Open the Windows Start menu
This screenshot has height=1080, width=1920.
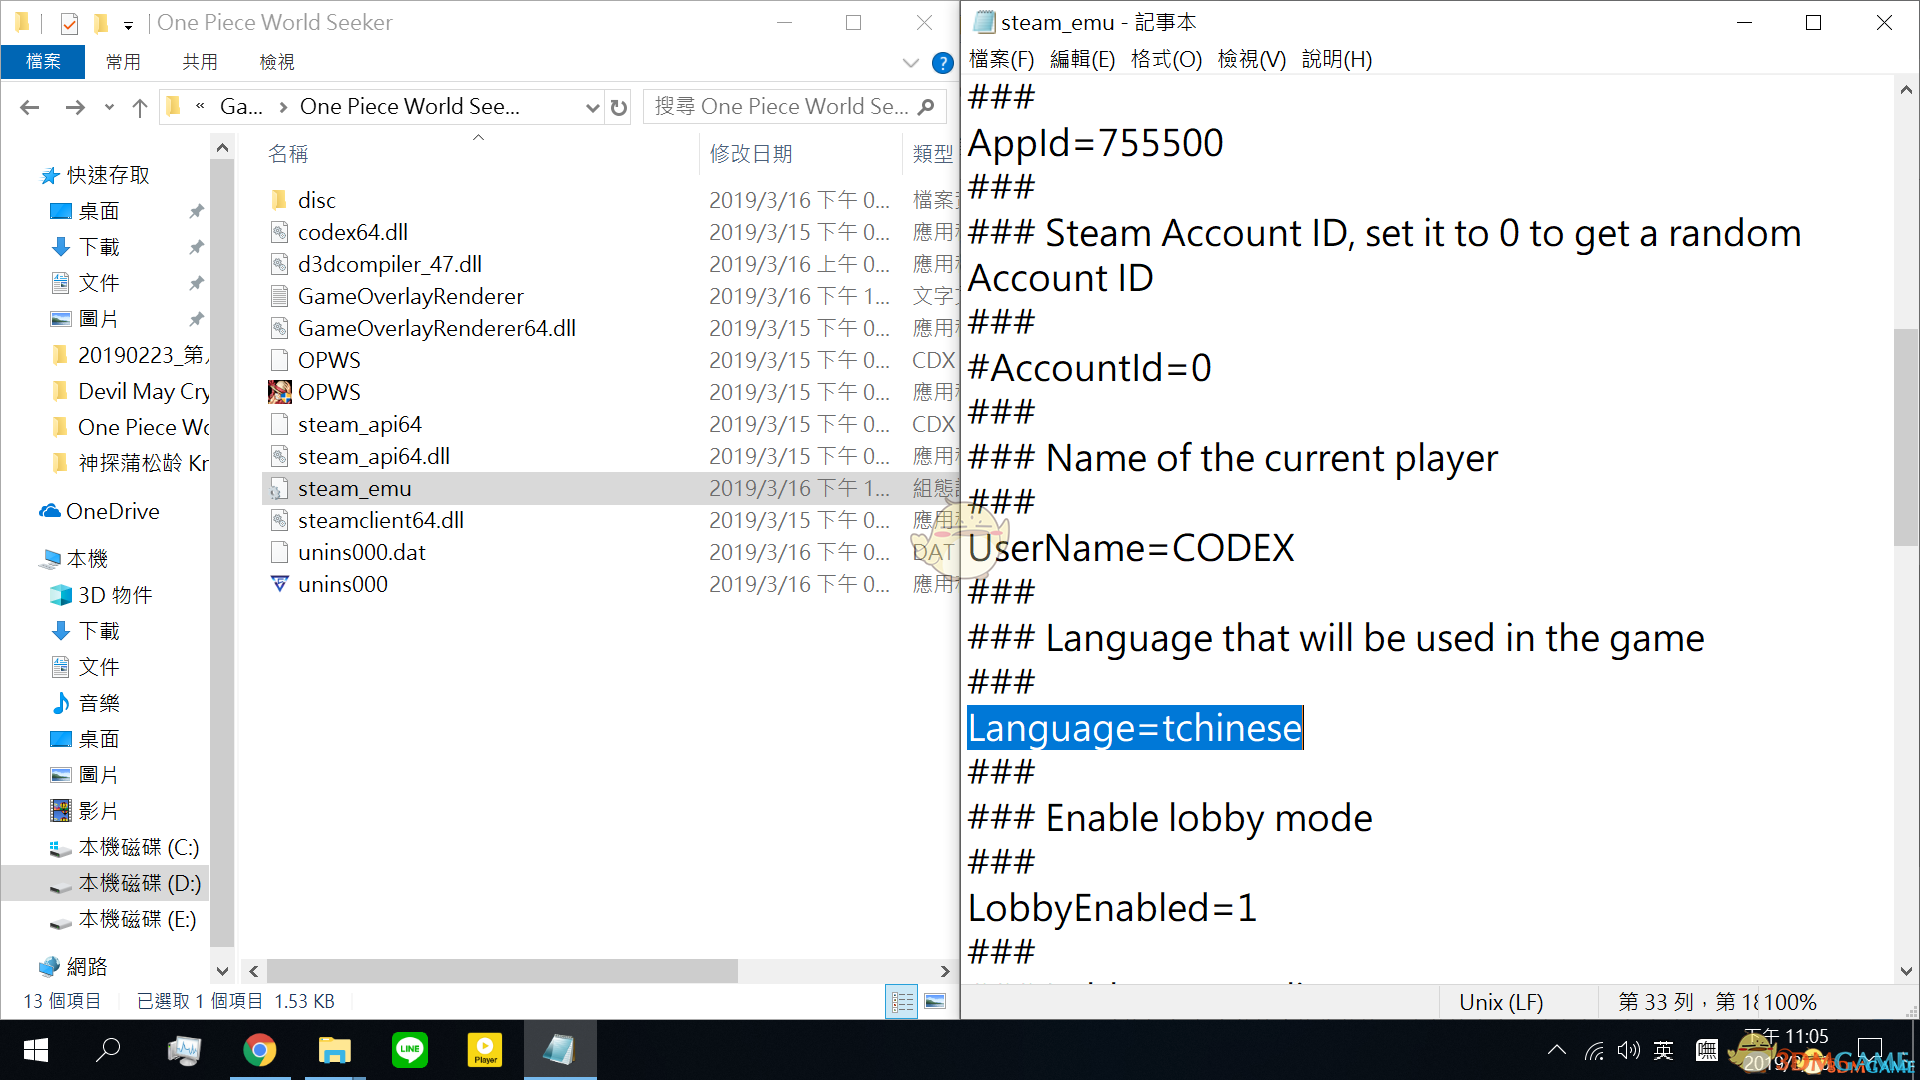click(x=36, y=1050)
